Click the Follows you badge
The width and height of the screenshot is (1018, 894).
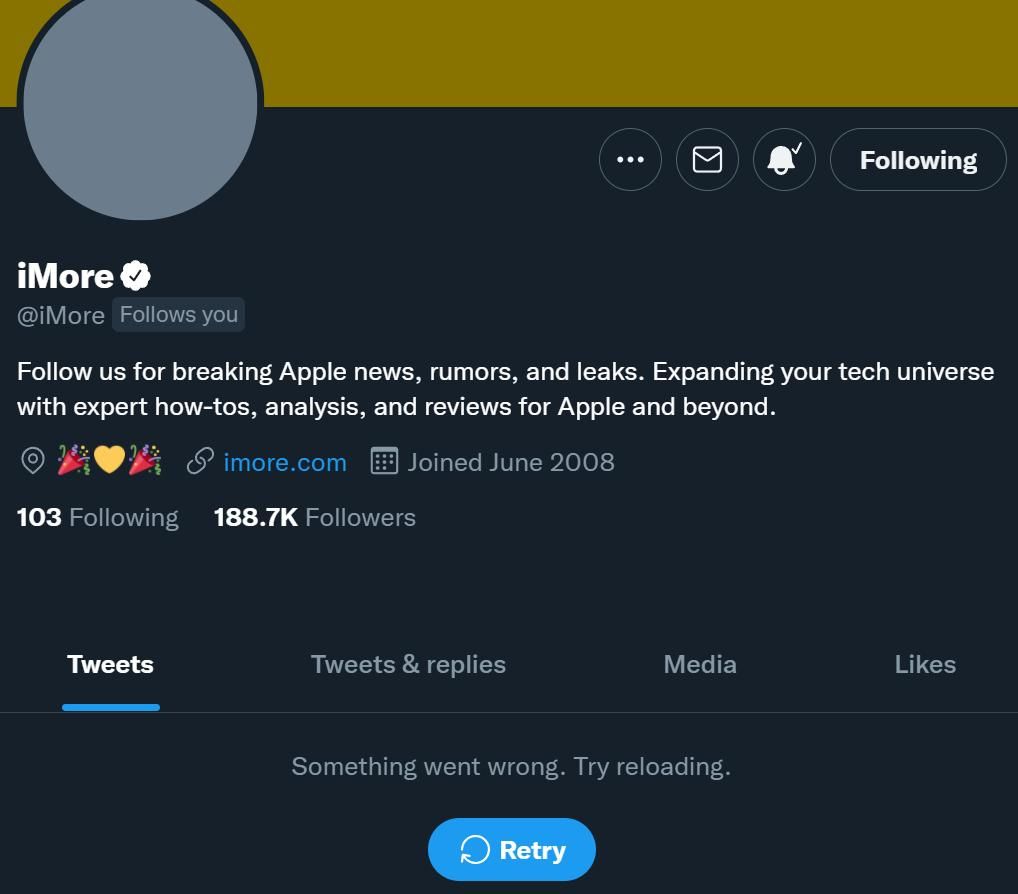tap(178, 314)
